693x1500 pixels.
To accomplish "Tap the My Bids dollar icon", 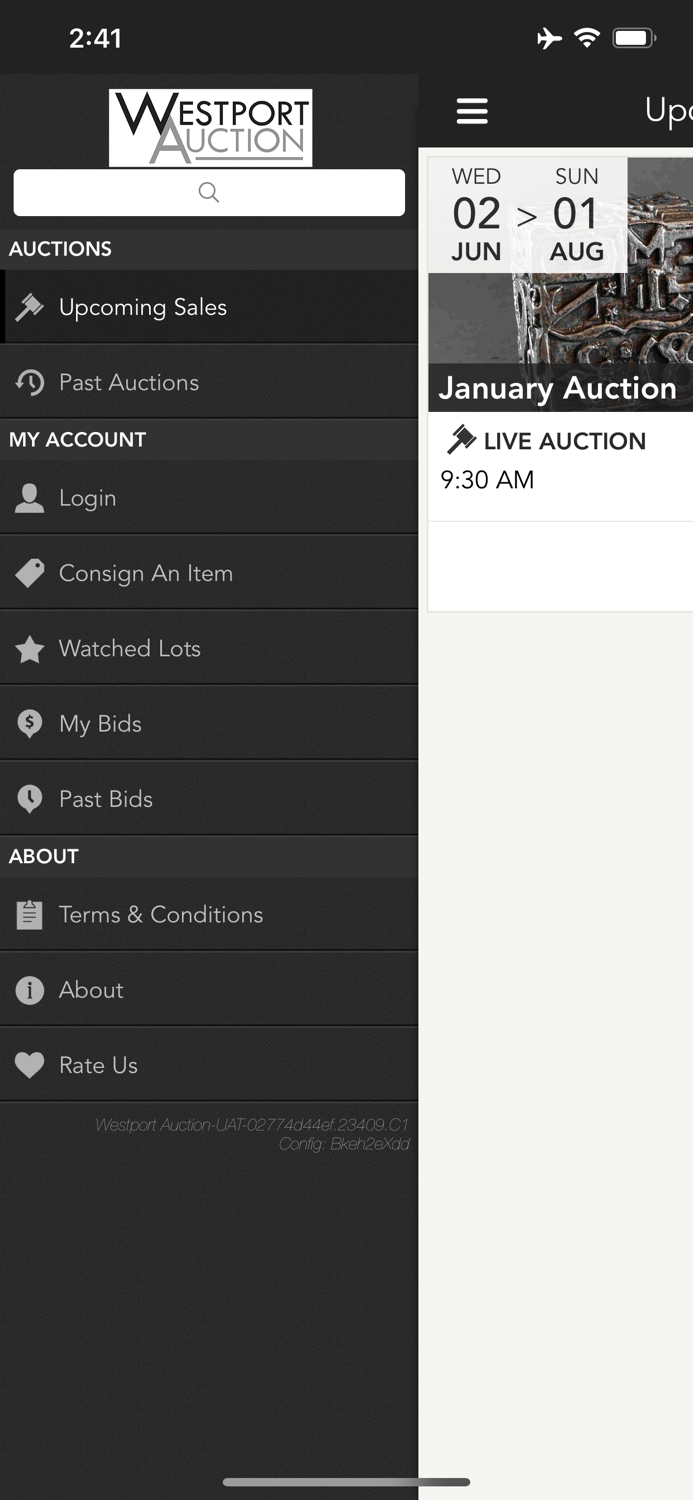I will coord(30,723).
